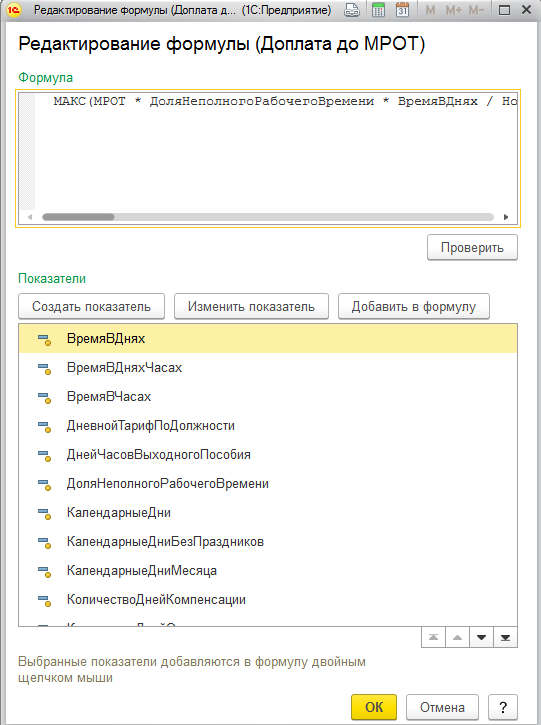
Task: Click the print/save icon in title bar
Action: (352, 10)
